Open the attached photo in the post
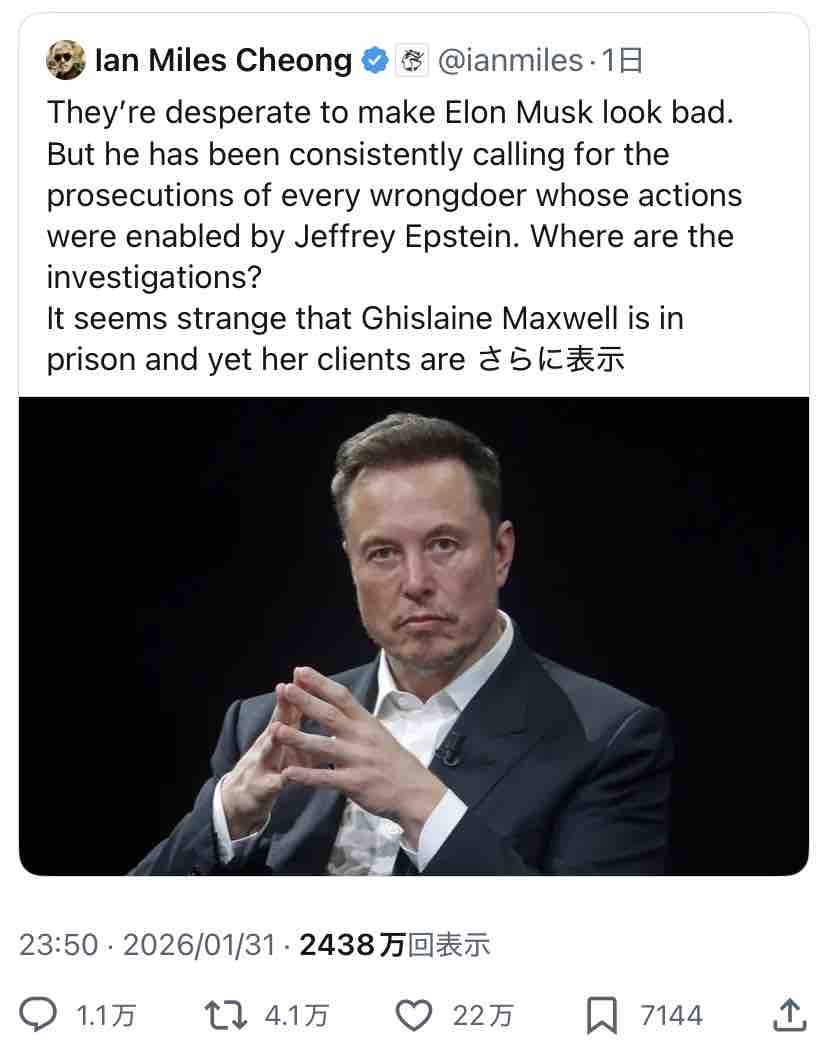Viewport: 828px width, 1058px height. pos(413,635)
